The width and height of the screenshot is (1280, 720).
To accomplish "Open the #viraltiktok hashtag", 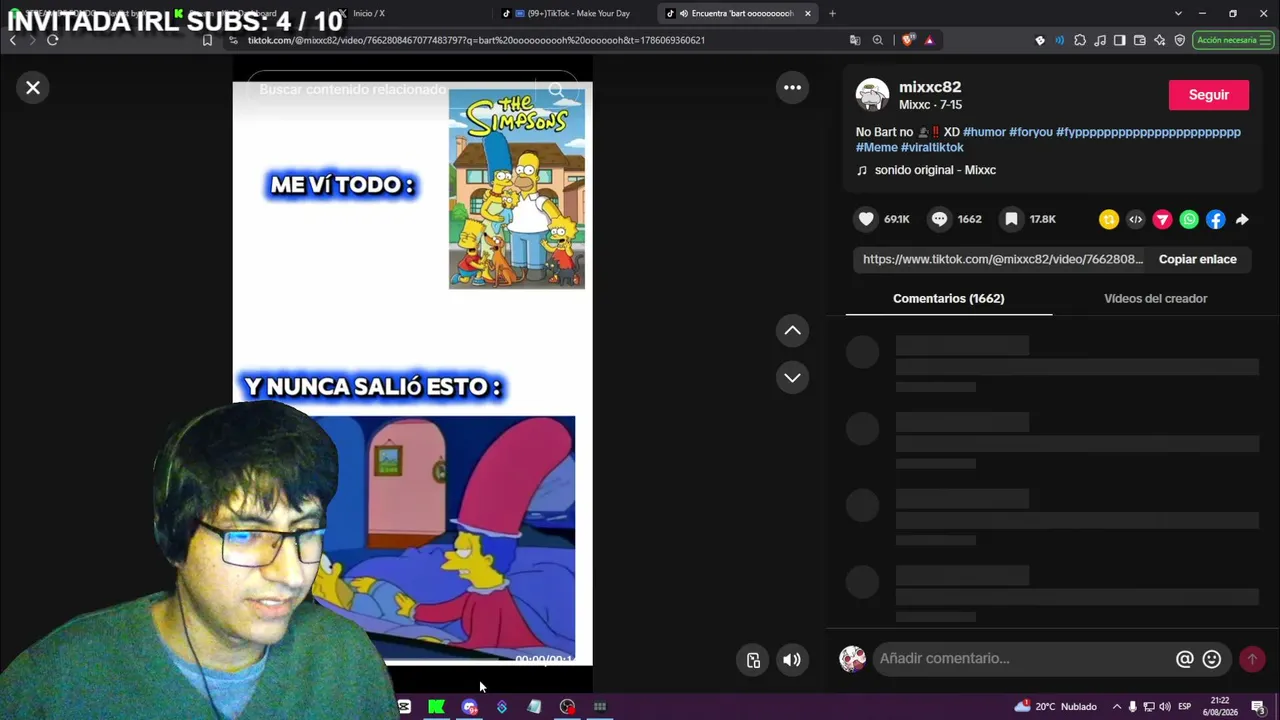I will tap(932, 147).
